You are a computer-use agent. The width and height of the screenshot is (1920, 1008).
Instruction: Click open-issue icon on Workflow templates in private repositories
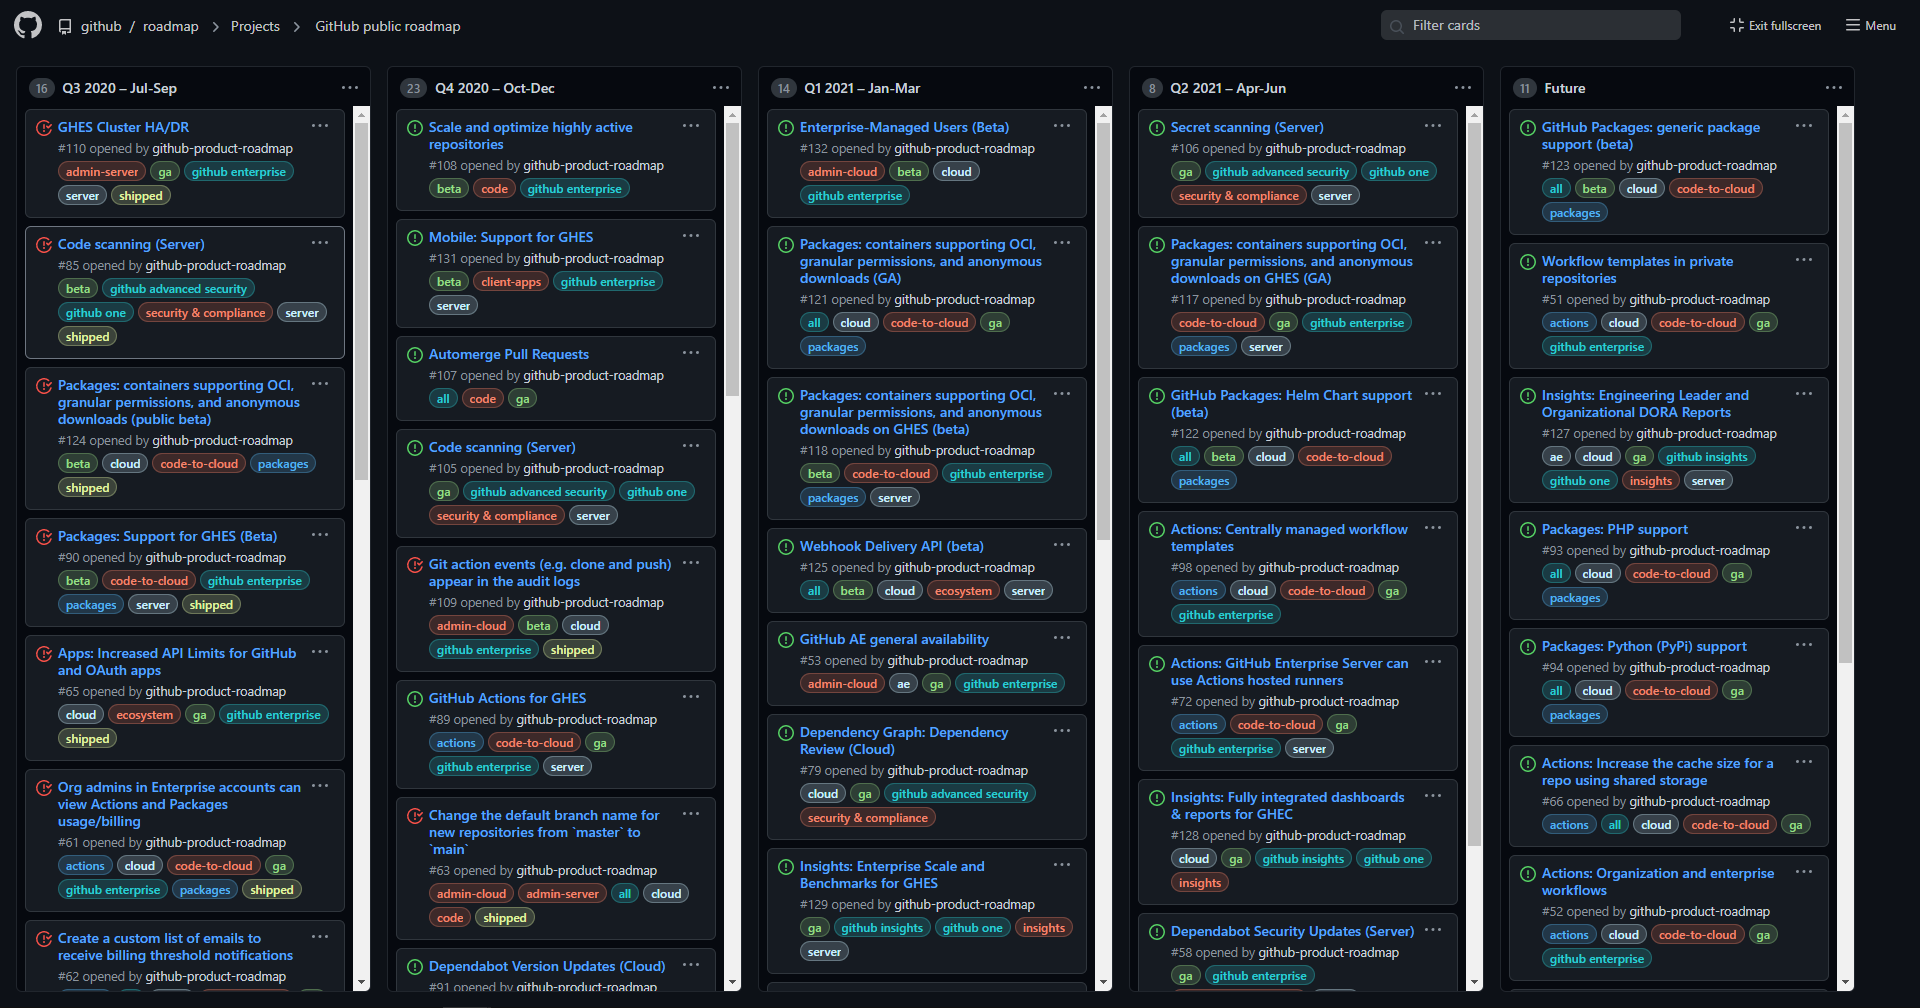1528,262
